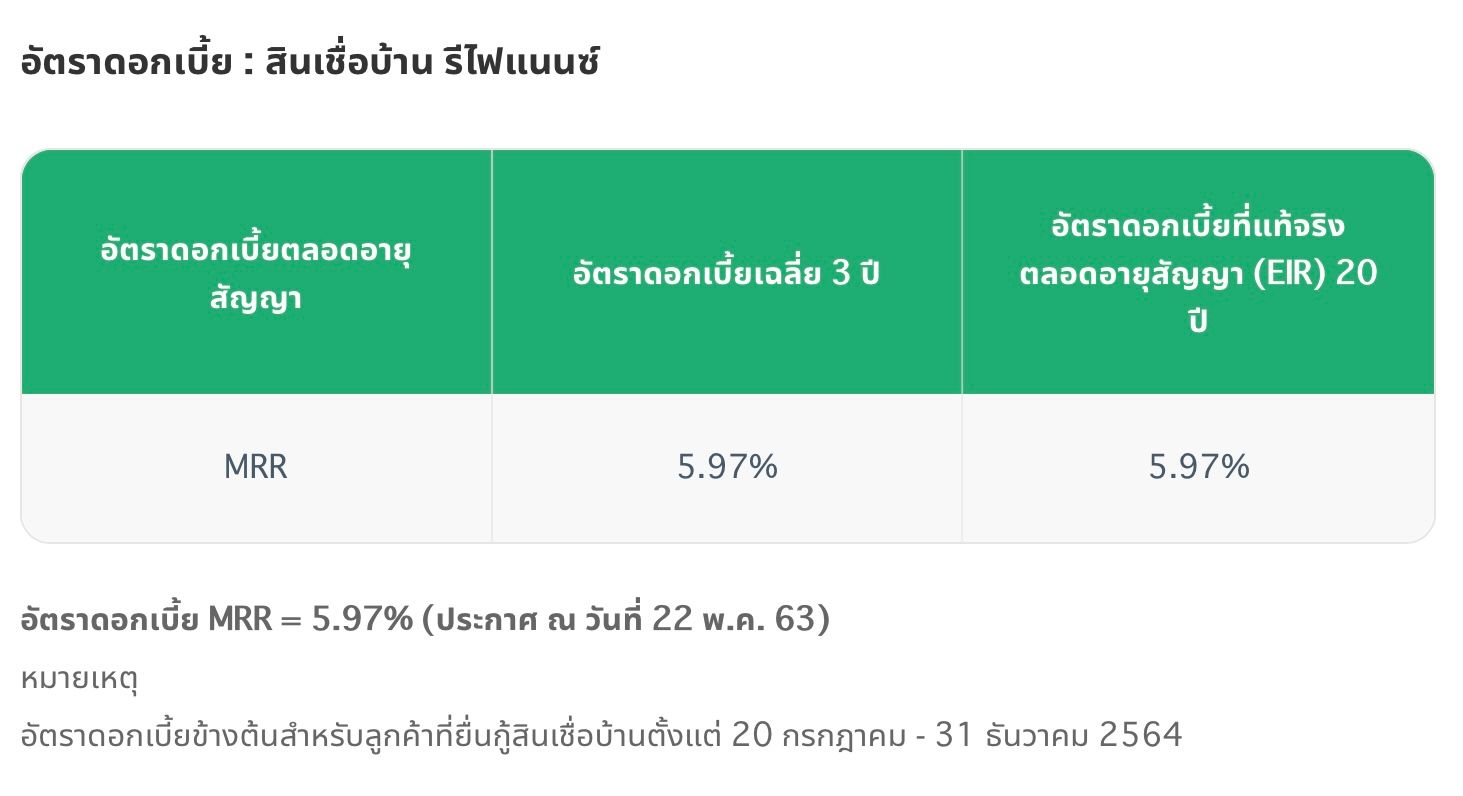Select the อัตราดอกเบี้ยตลอดอายุสัญญา column header
The image size is (1463, 796).
tap(256, 273)
